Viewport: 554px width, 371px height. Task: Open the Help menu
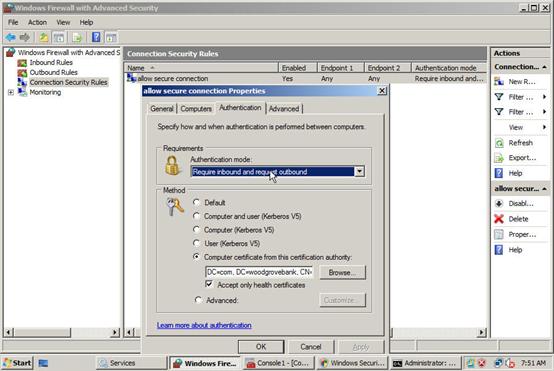(86, 22)
